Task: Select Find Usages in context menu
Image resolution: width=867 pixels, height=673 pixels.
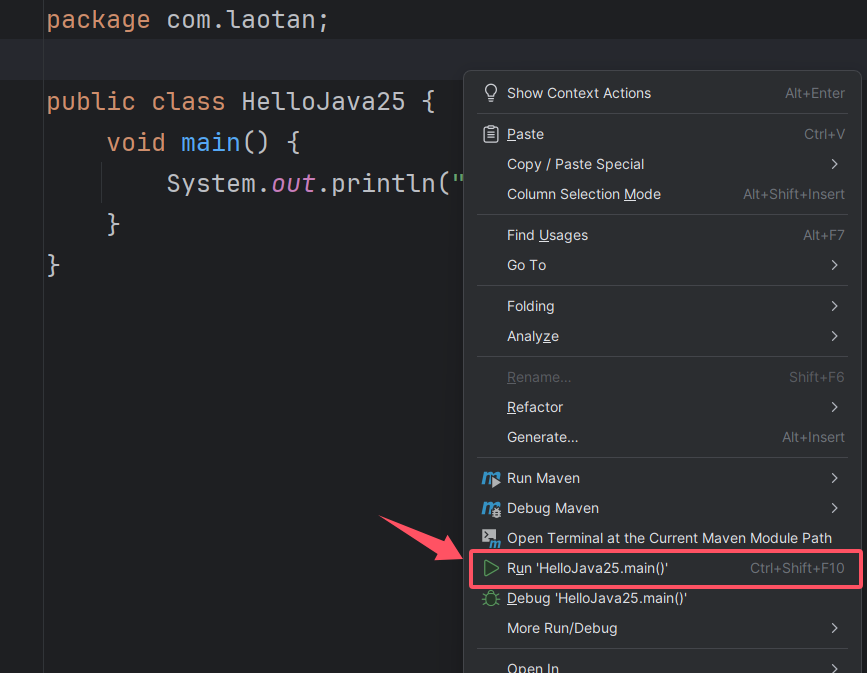Action: (662, 235)
